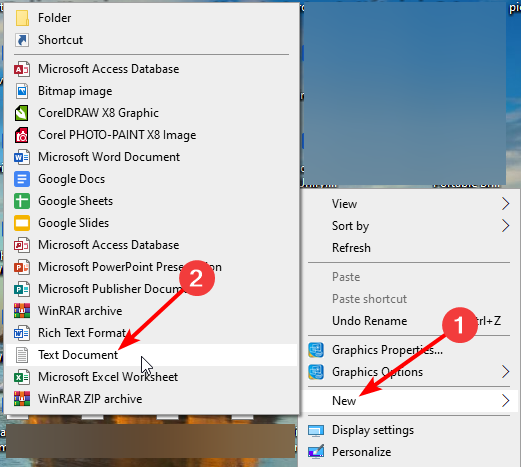Click the Folder icon in New submenu
This screenshot has width=521, height=467.
[22, 18]
